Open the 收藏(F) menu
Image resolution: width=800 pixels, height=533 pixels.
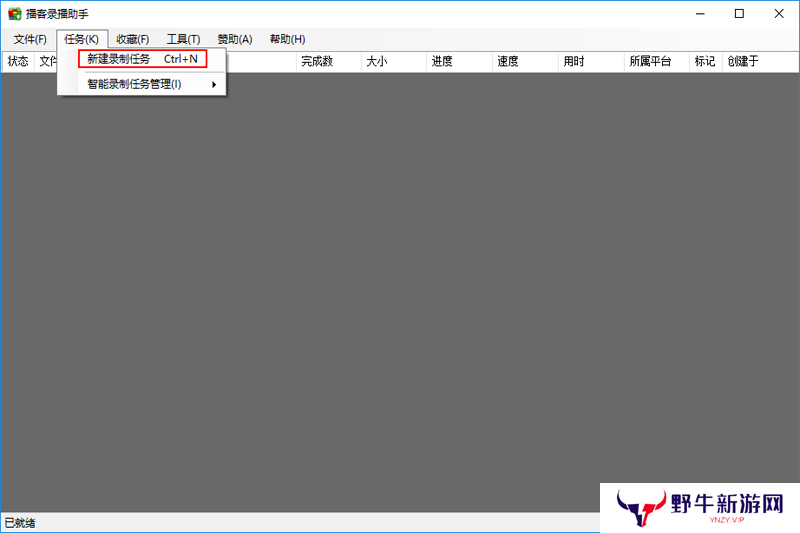(133, 39)
